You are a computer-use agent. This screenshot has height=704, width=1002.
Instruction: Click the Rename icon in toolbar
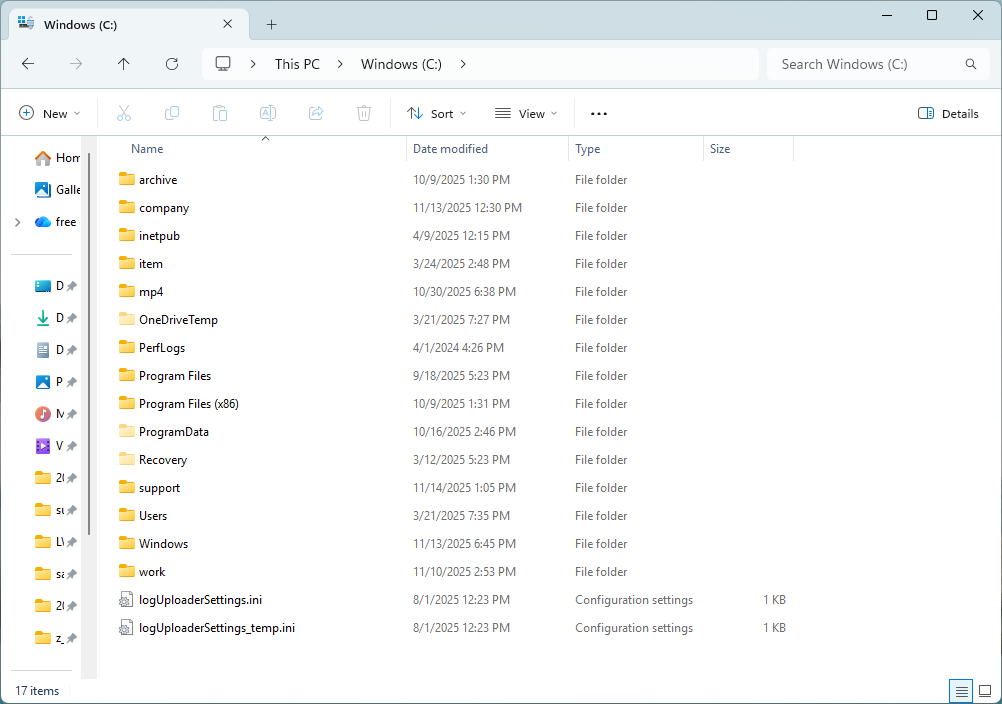coord(268,113)
